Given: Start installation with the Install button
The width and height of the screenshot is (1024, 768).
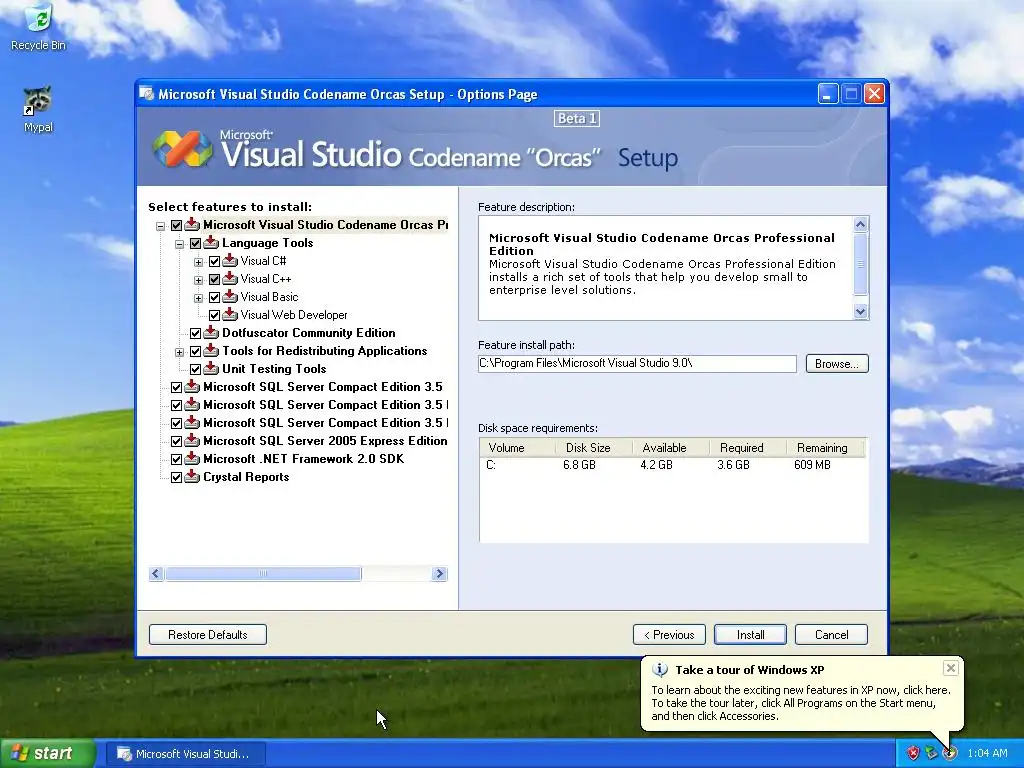Looking at the screenshot, I should coord(750,635).
